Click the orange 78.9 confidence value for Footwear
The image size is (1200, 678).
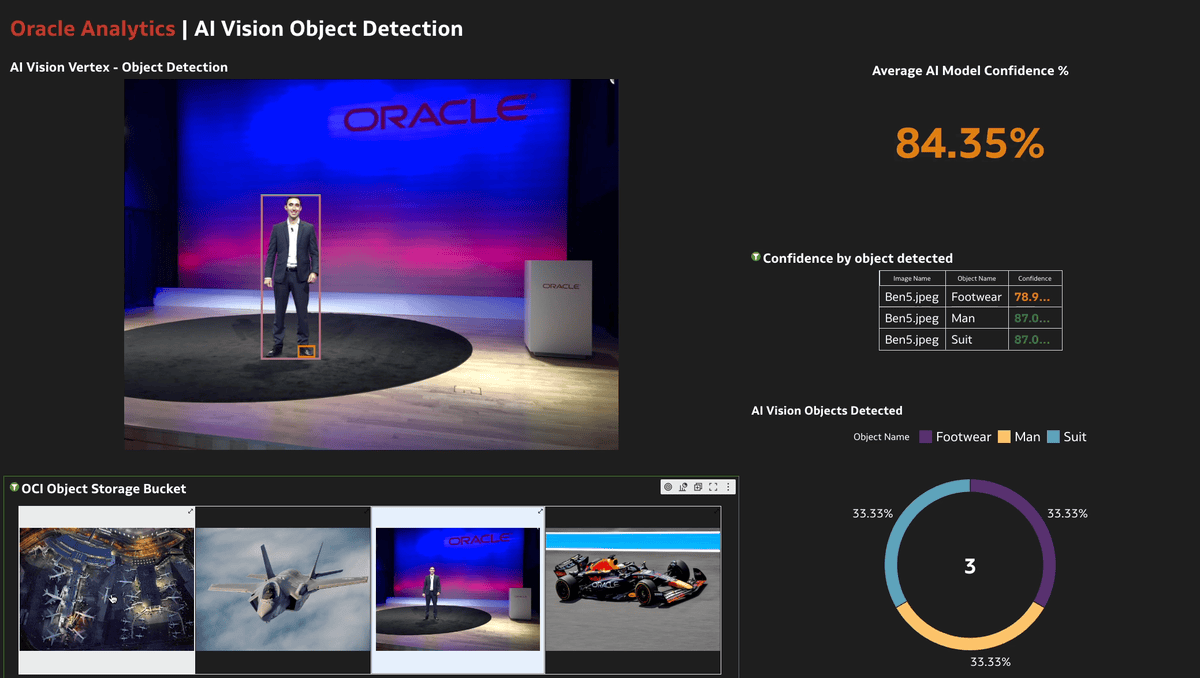point(1031,296)
